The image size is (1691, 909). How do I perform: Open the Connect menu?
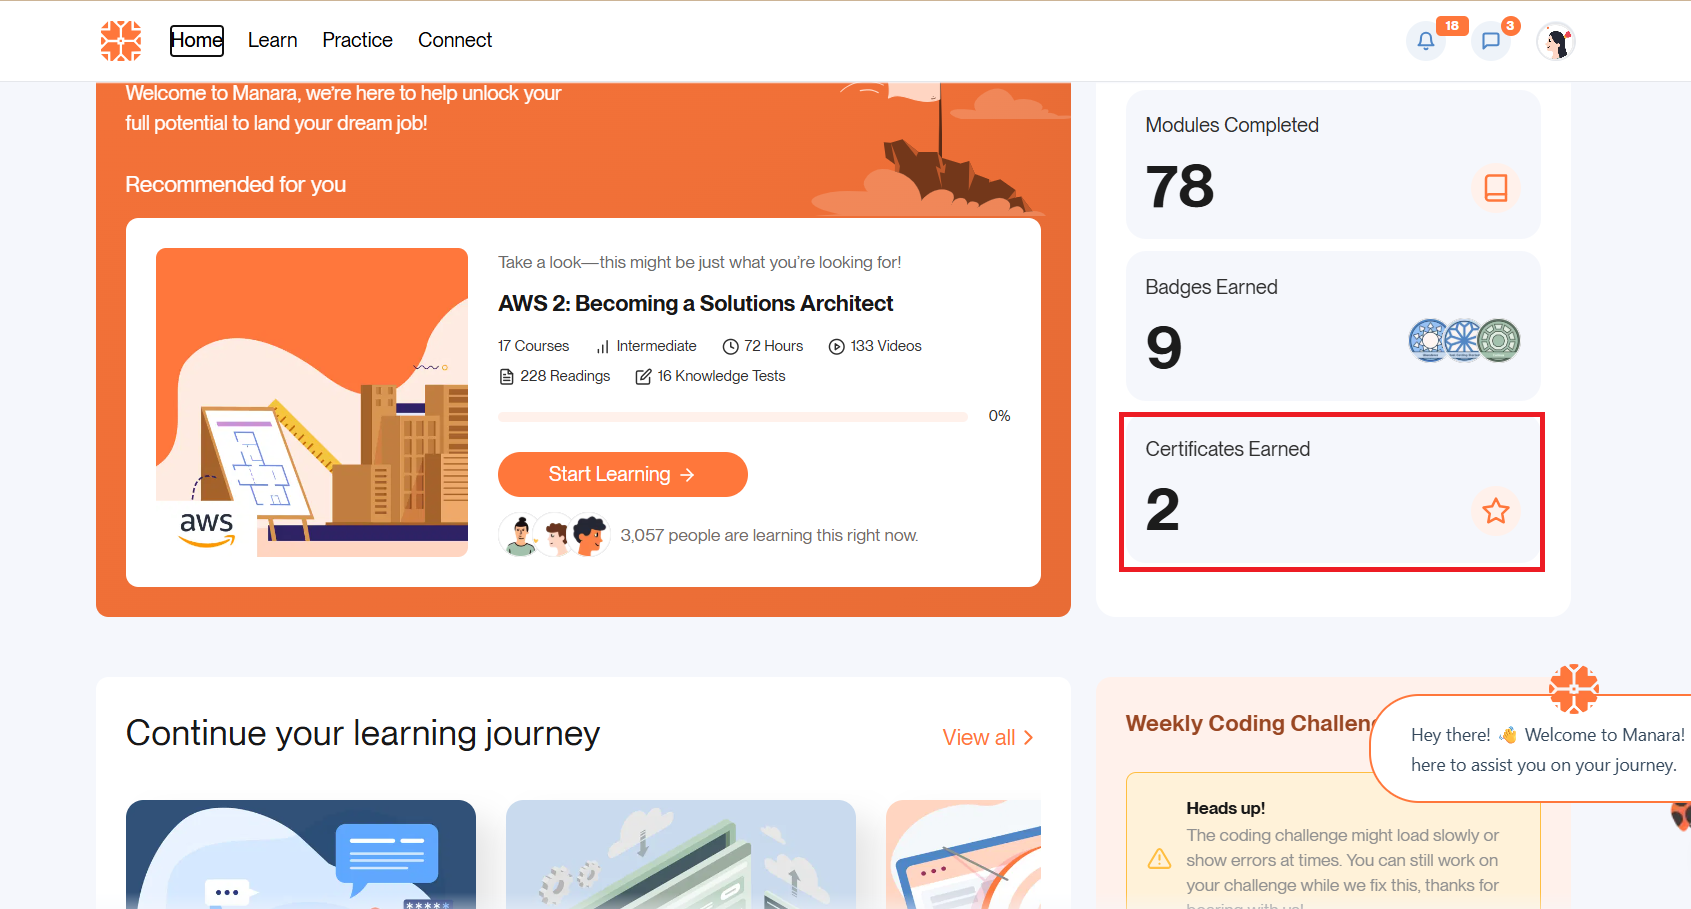pos(455,40)
